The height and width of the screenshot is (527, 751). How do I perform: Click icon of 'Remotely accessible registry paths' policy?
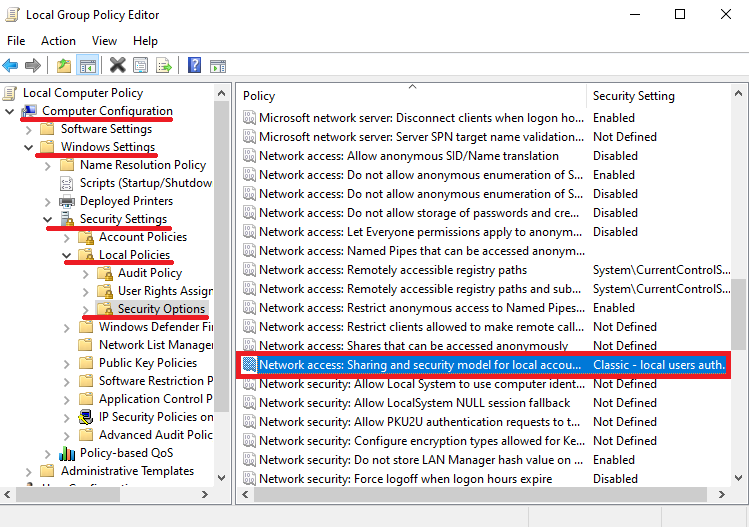[249, 270]
